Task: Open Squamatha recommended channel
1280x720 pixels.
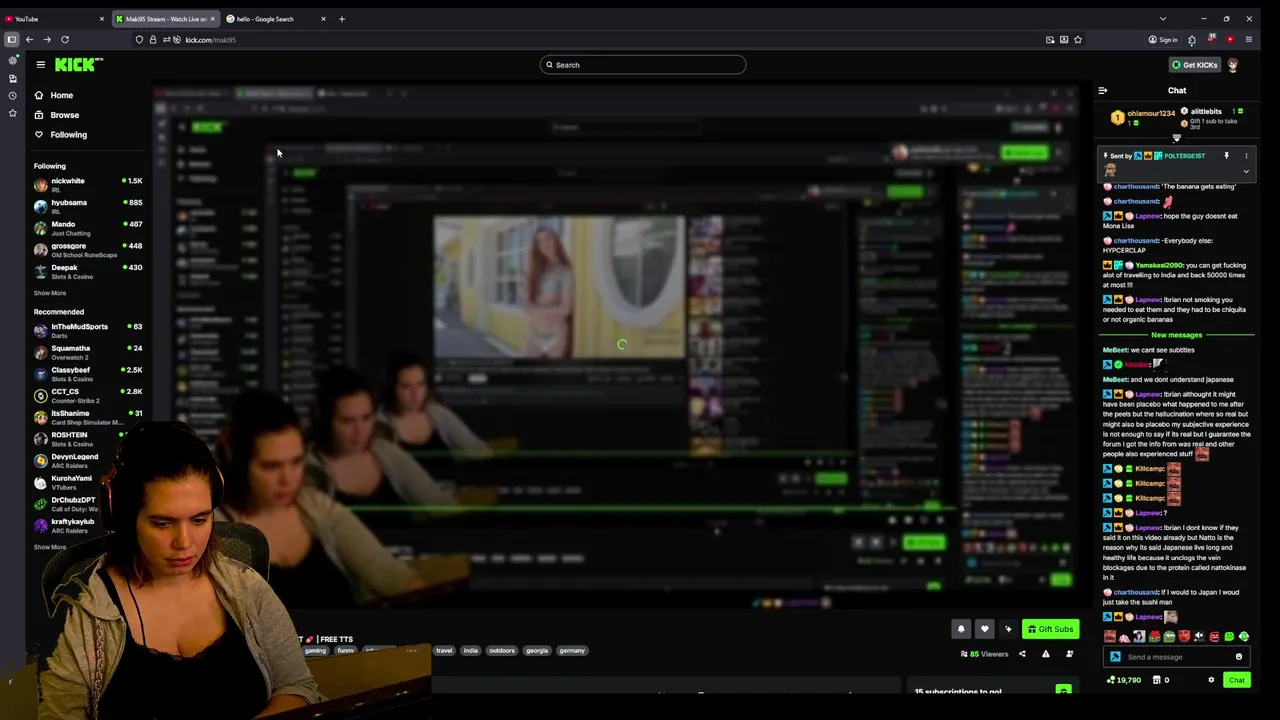Action: click(x=88, y=352)
